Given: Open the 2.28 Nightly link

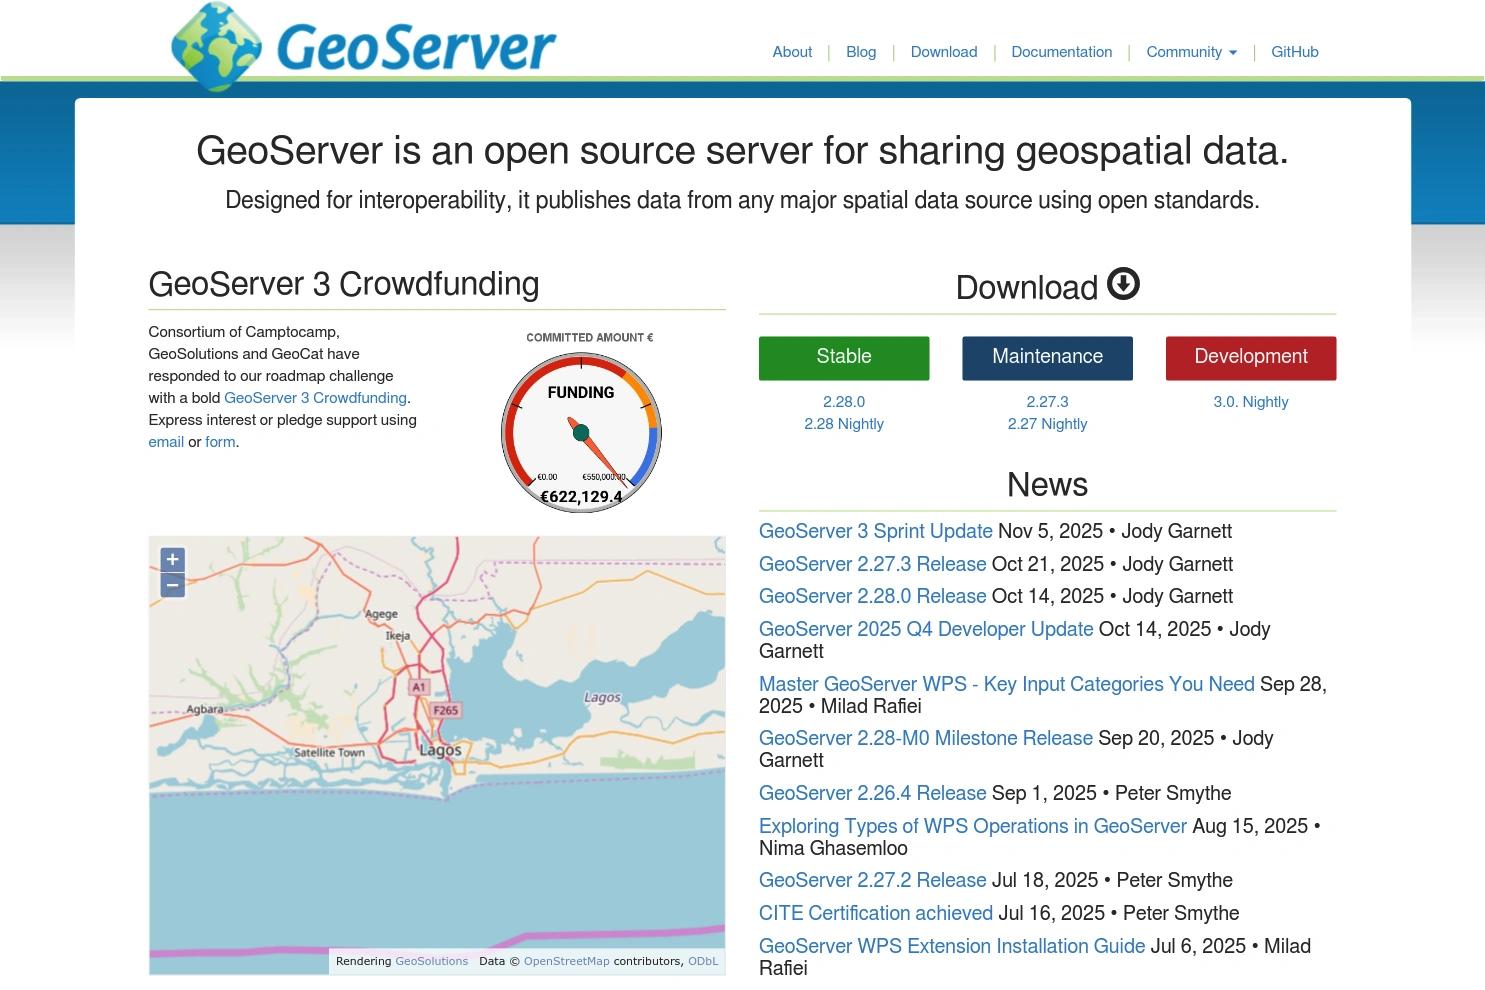Looking at the screenshot, I should coord(844,424).
